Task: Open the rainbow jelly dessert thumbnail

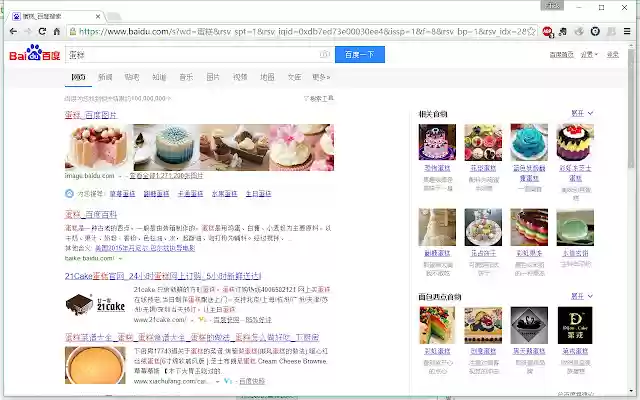Action: click(x=529, y=227)
